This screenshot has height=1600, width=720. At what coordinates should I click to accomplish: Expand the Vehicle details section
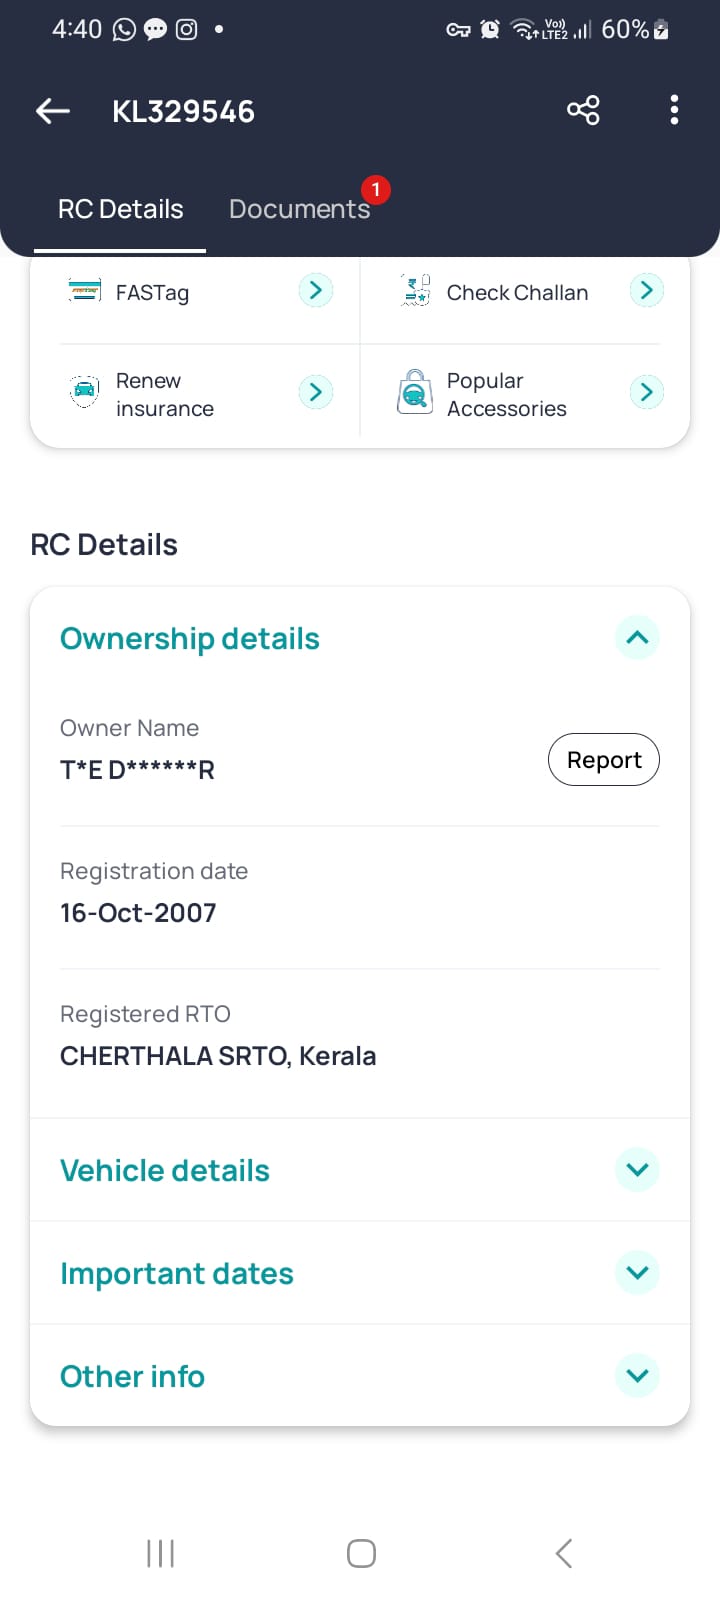637,1170
